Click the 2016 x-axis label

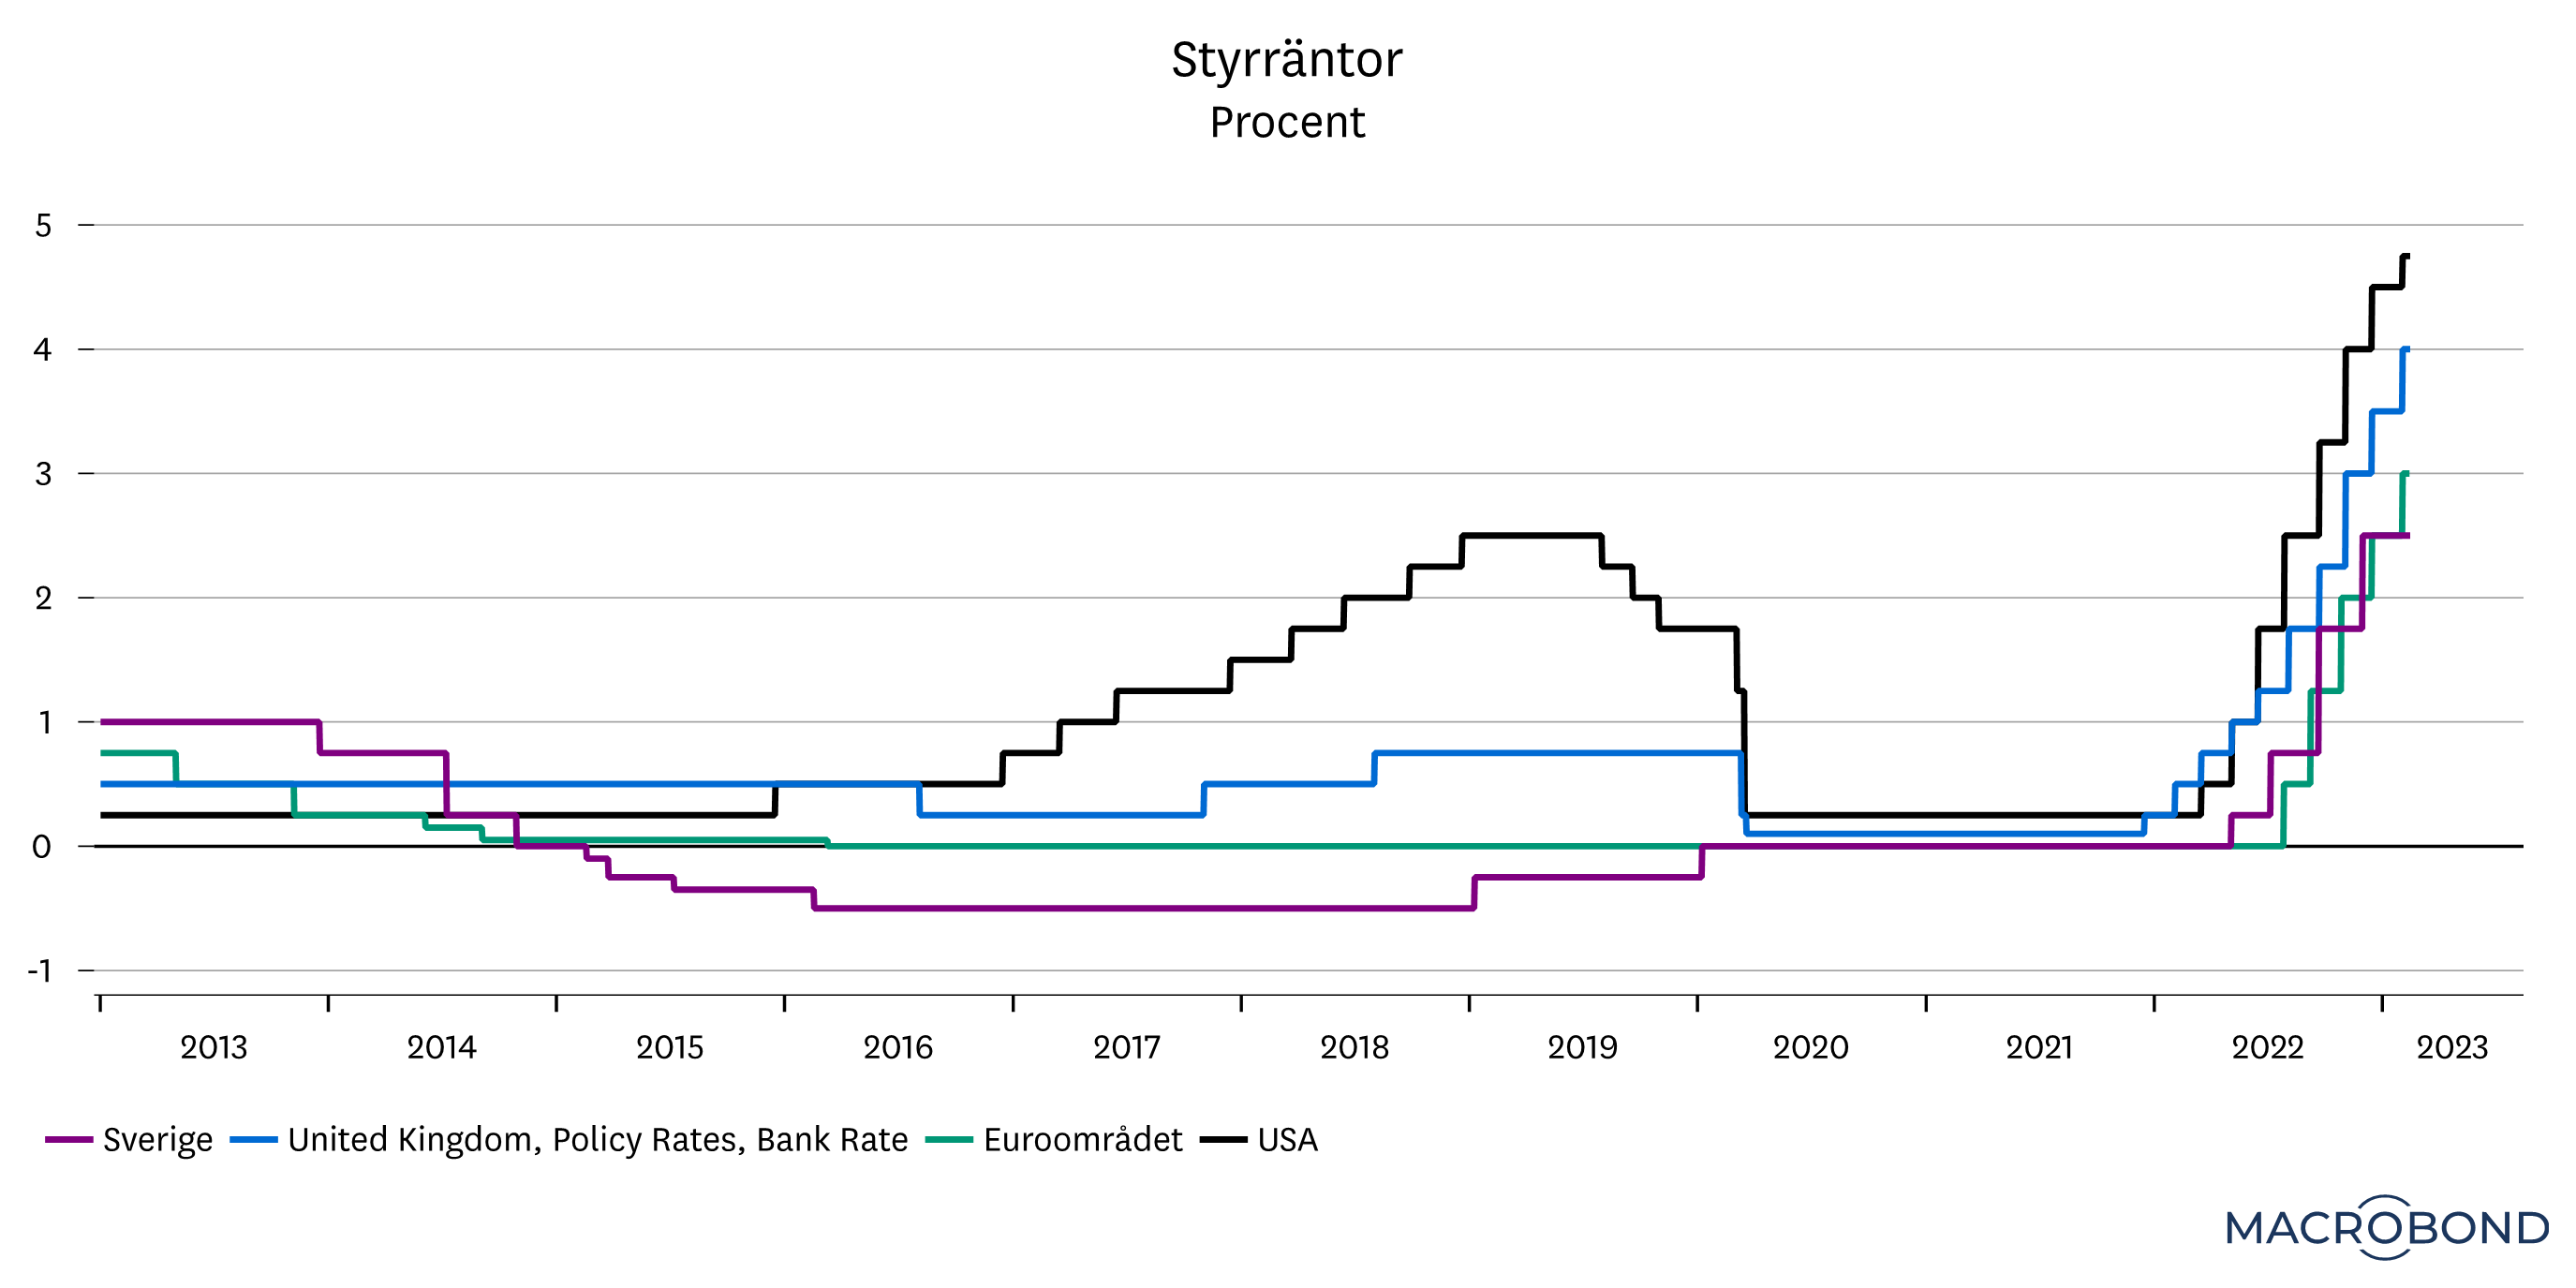pos(898,1048)
